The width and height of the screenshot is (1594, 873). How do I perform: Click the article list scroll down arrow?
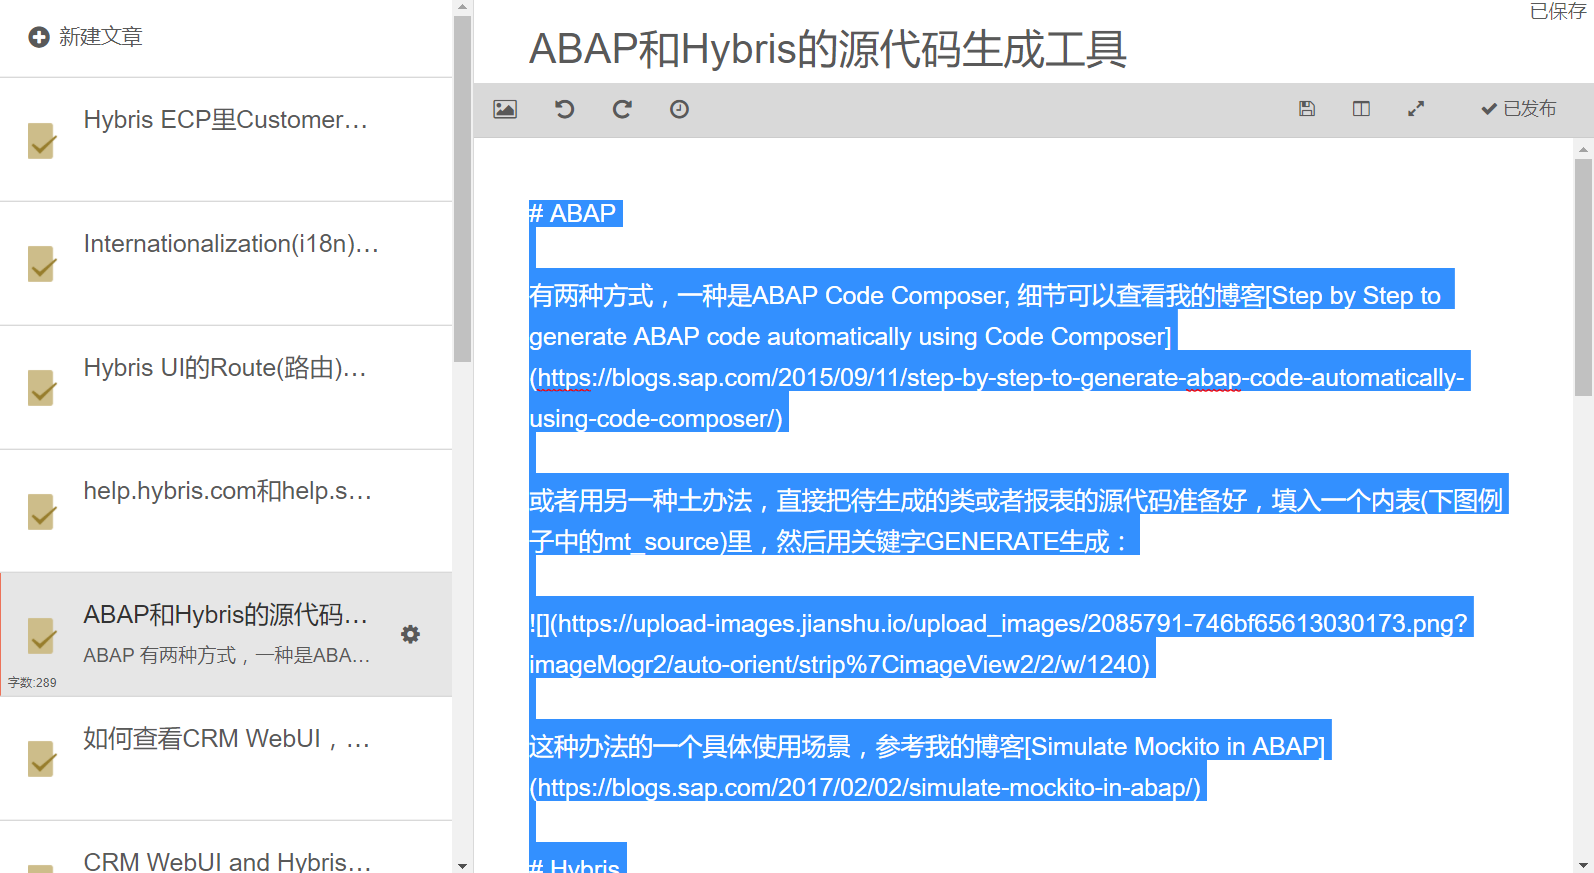[x=462, y=865]
